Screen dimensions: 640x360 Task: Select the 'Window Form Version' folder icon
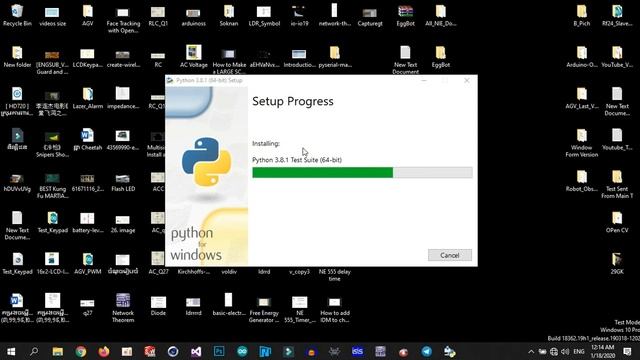click(x=582, y=143)
